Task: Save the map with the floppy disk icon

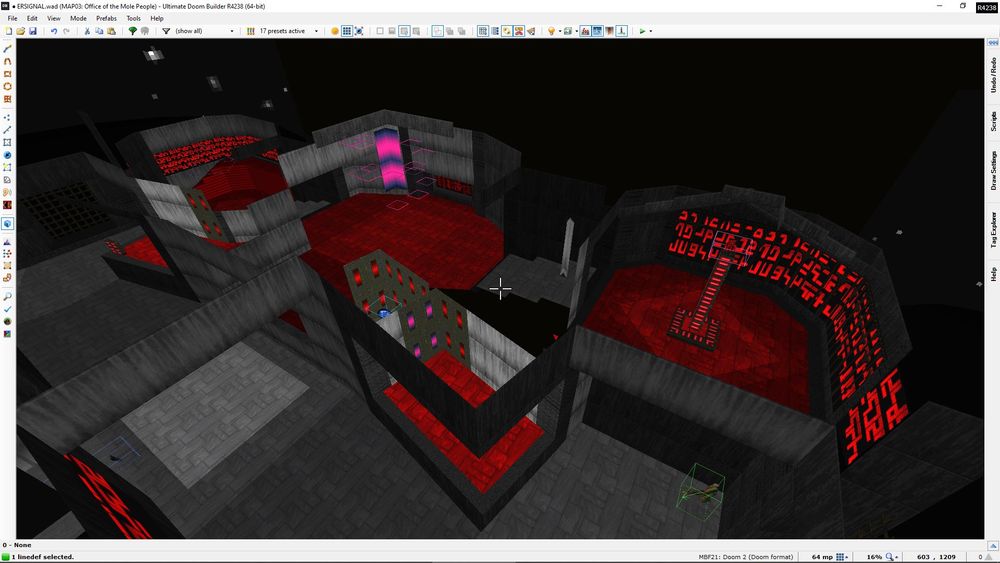Action: pos(33,31)
